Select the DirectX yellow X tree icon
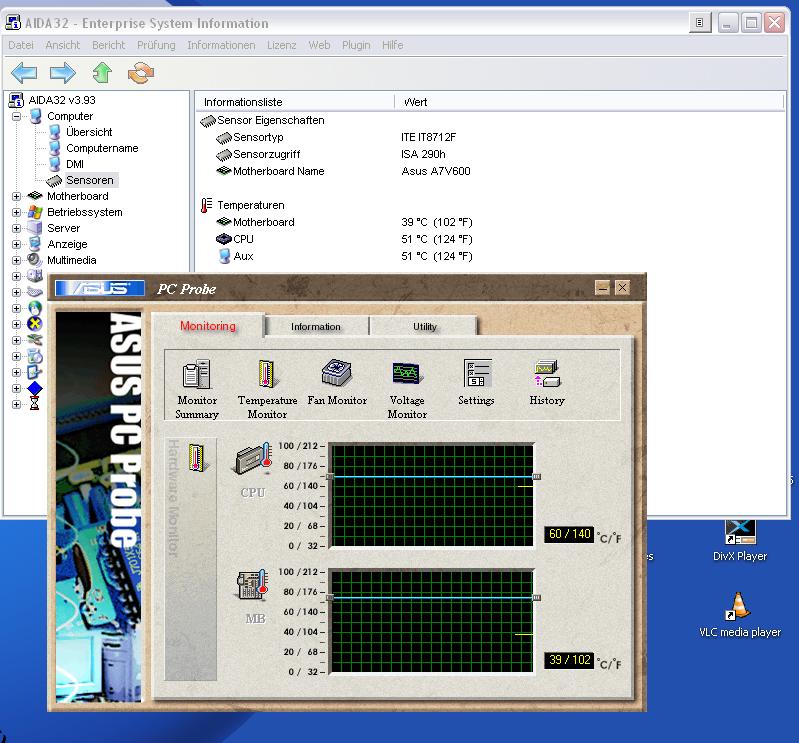This screenshot has width=799, height=743. [x=35, y=324]
